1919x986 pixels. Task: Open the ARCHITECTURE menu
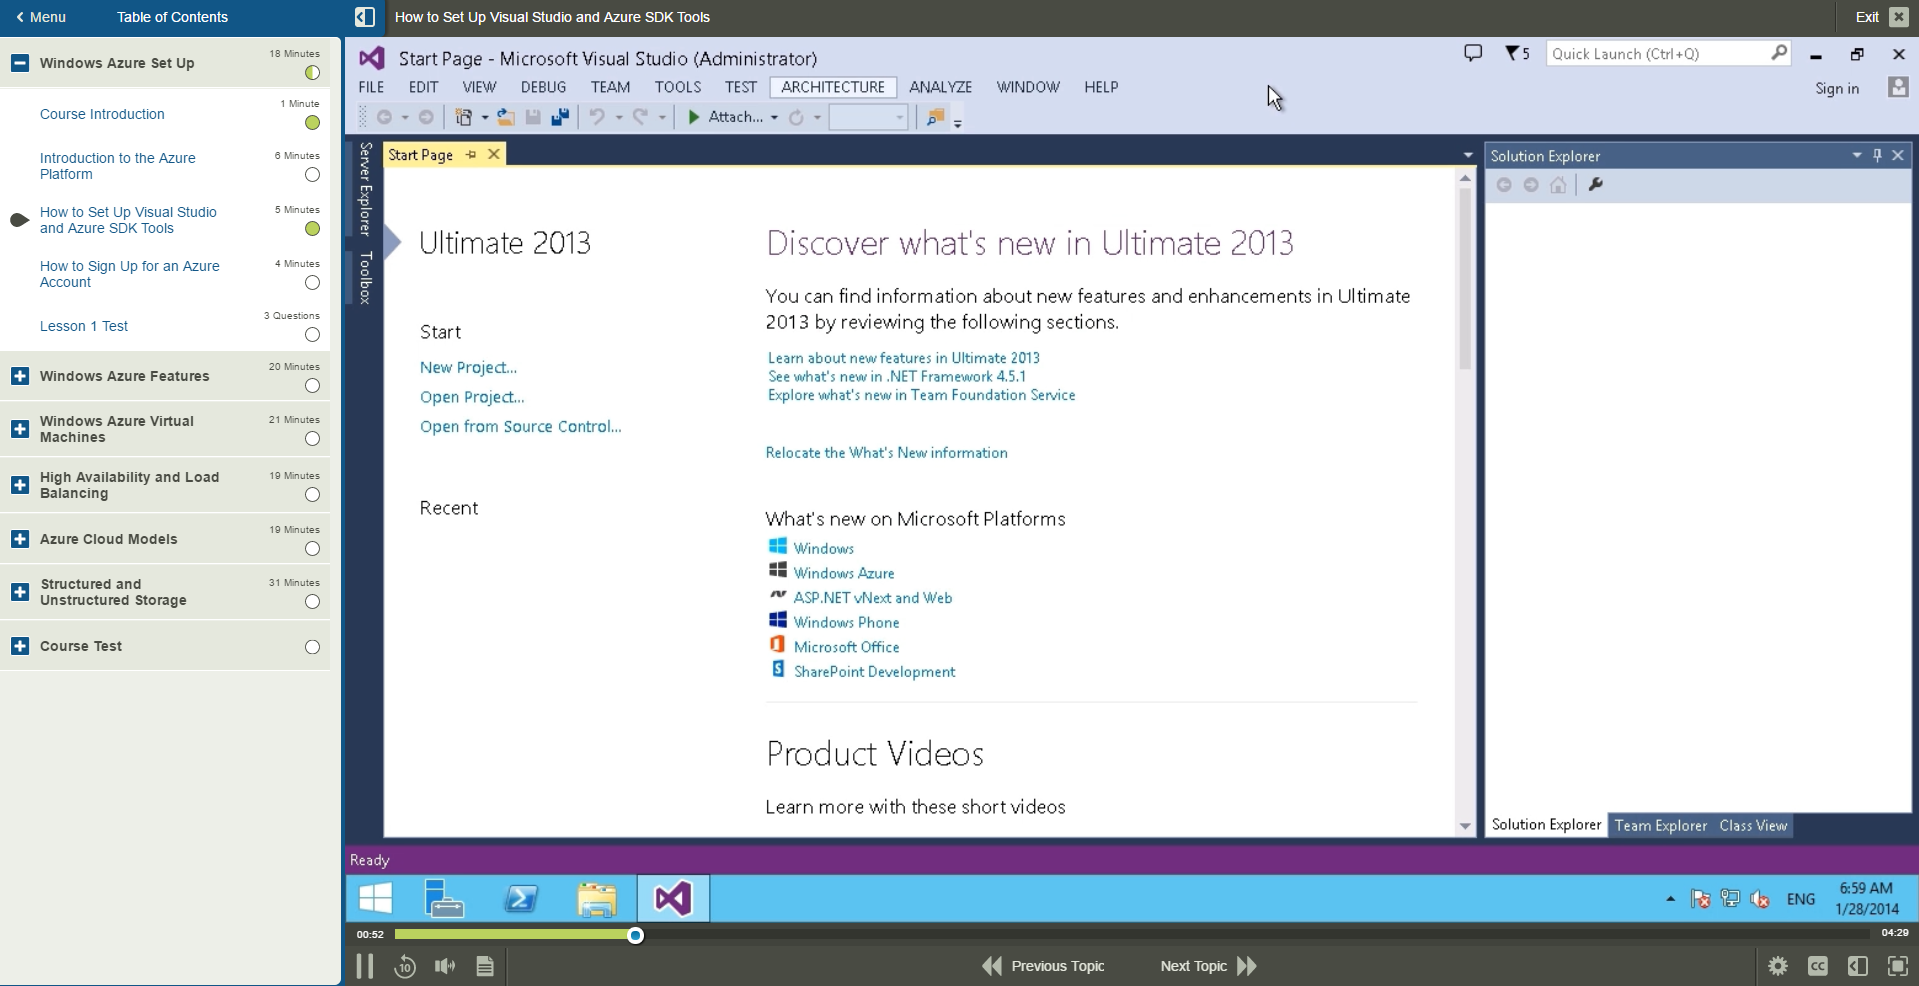click(x=833, y=87)
